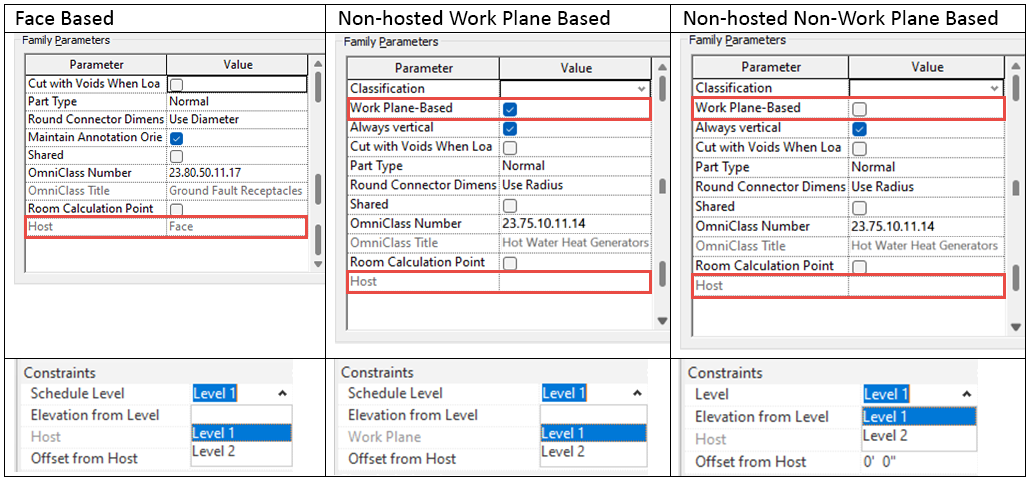
Task: Select OmniClass Number 23.75.10.11.14 in Non-Work Plane Based panel
Action: (893, 227)
